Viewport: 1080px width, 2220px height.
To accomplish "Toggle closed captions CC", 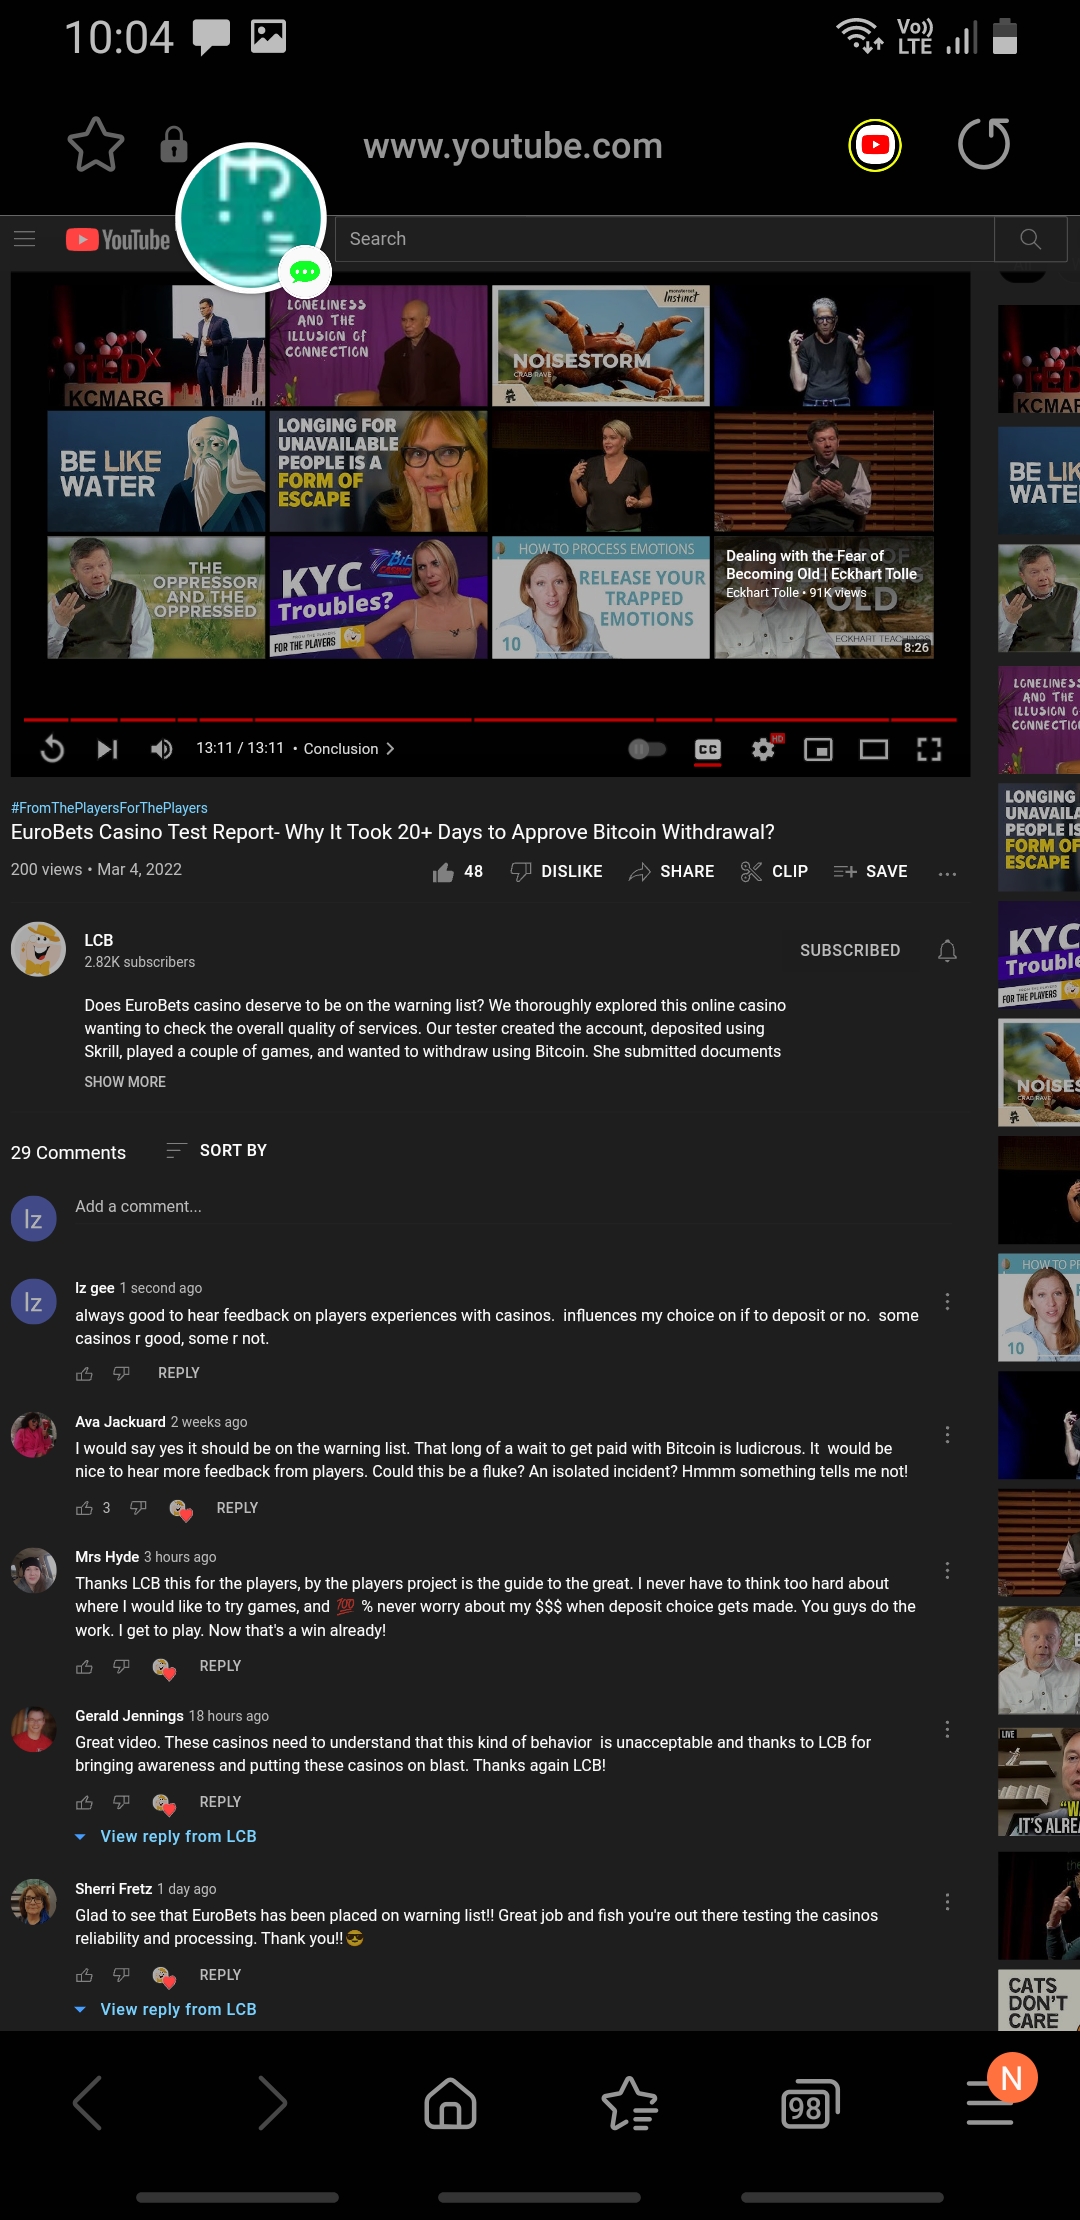I will point(708,749).
